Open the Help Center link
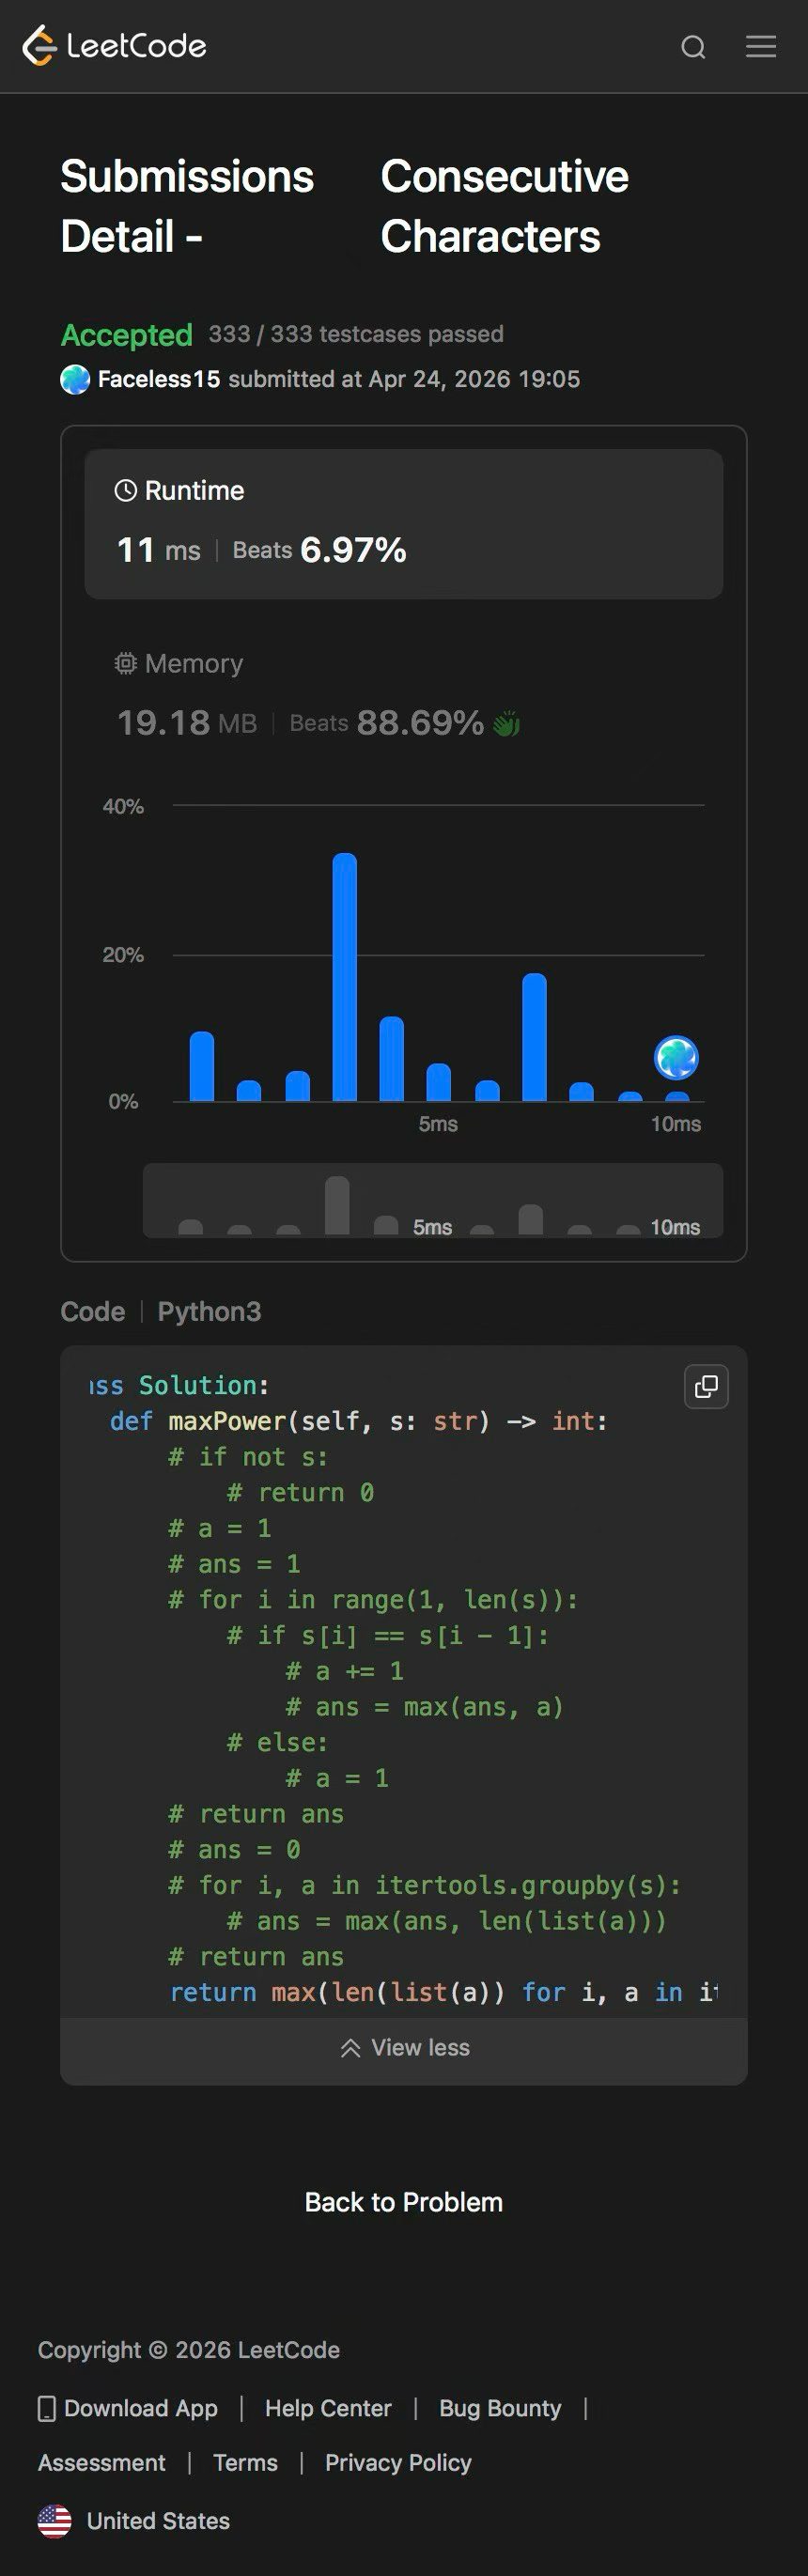The image size is (808, 2576). [328, 2408]
